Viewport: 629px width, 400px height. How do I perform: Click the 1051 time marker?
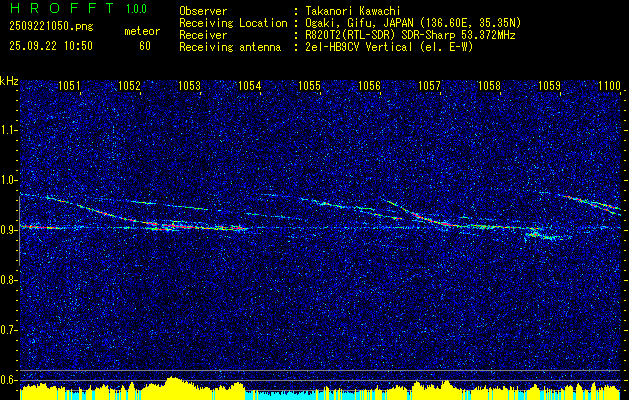click(69, 85)
